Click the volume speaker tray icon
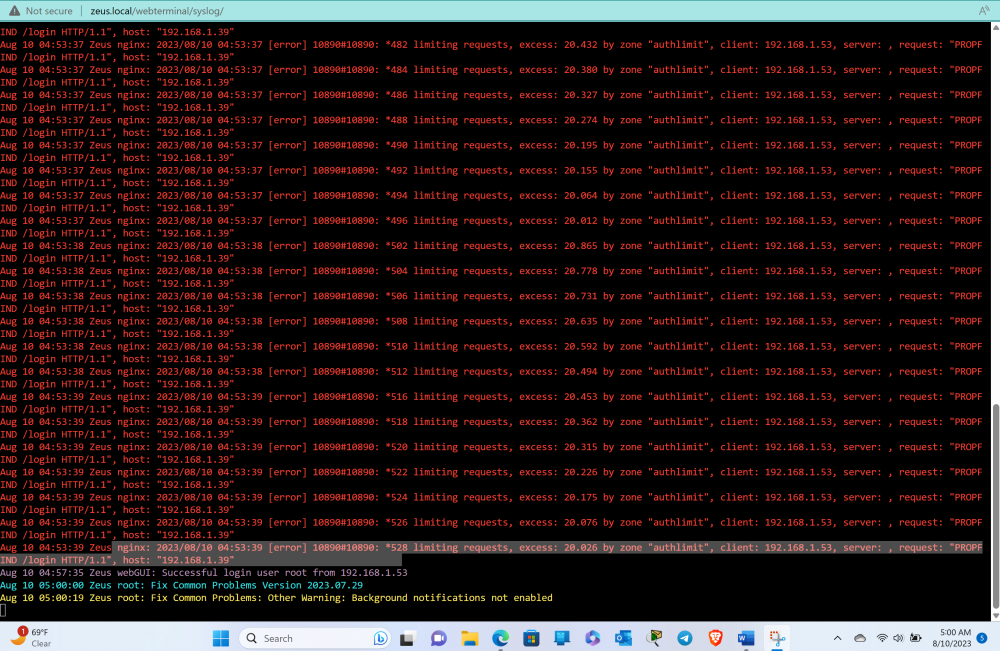Image resolution: width=1000 pixels, height=651 pixels. coord(898,638)
